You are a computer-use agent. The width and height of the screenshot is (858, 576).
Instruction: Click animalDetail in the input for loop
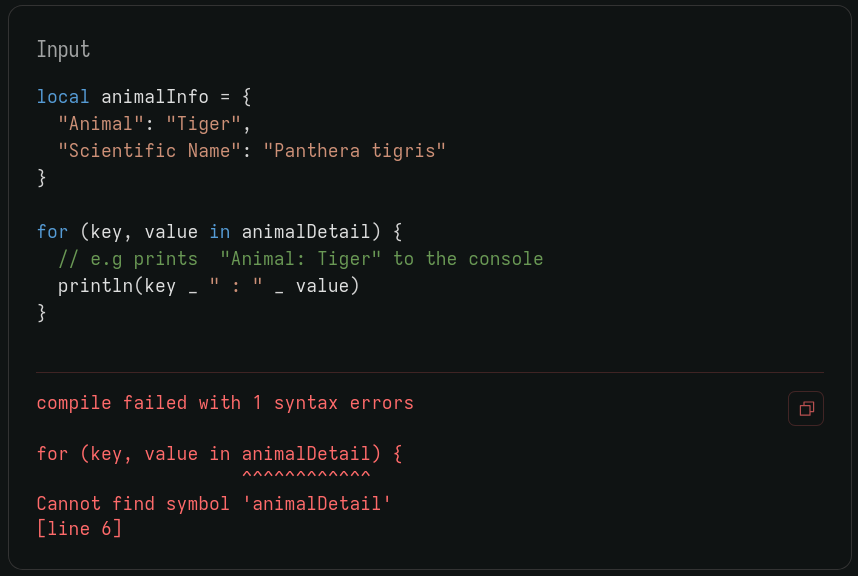click(x=306, y=232)
